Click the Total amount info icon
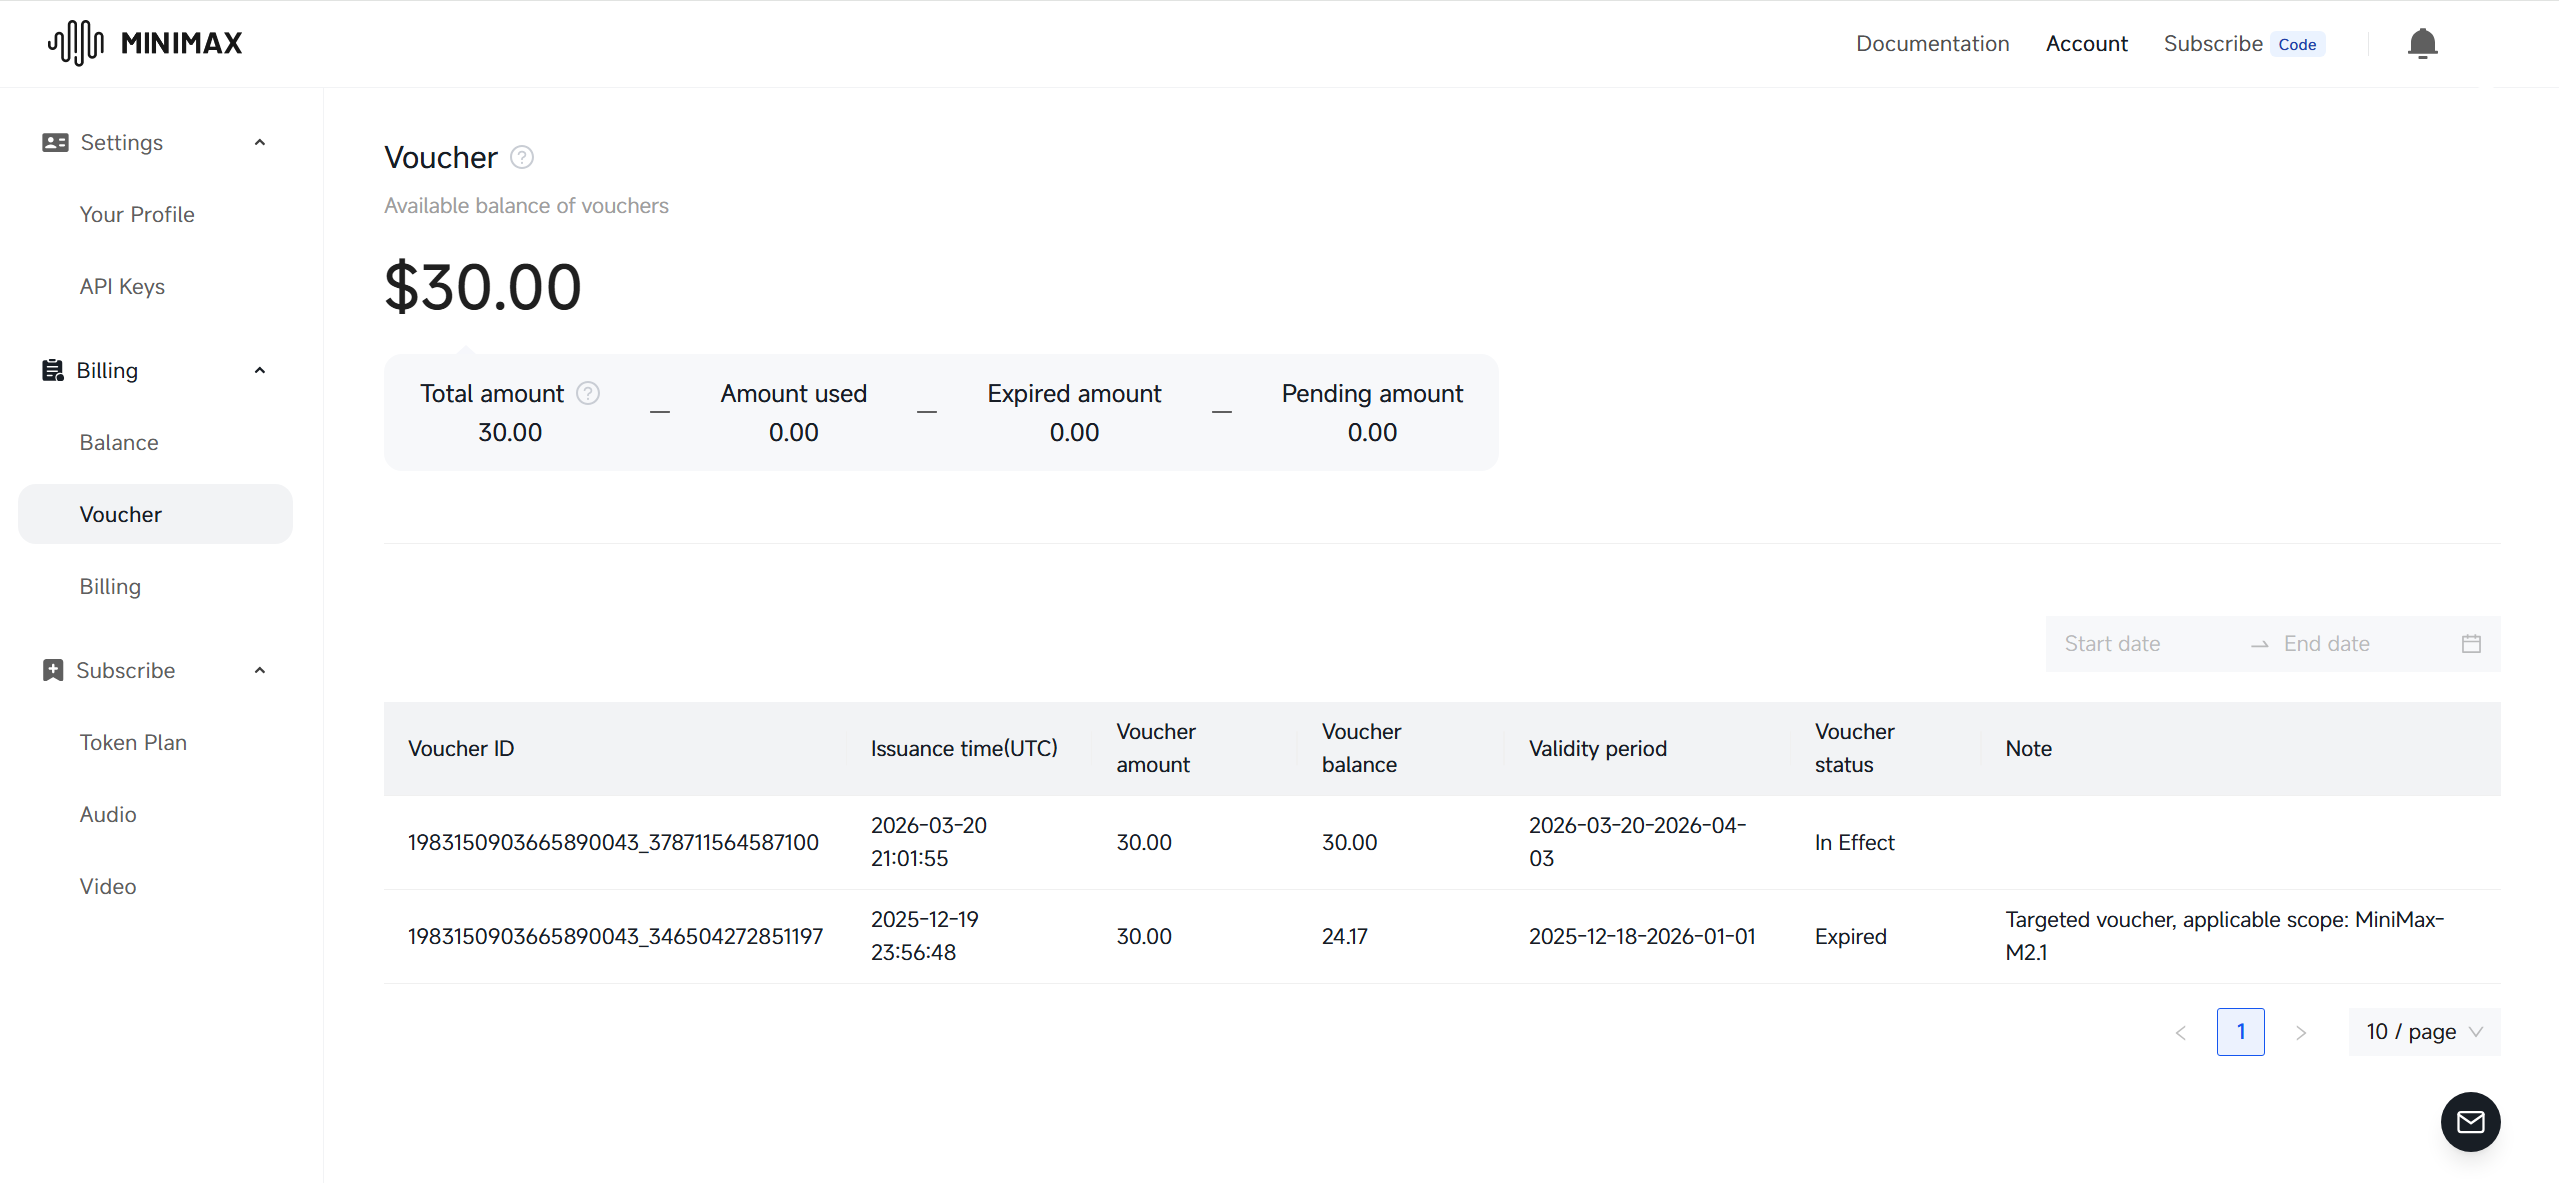 coord(588,393)
